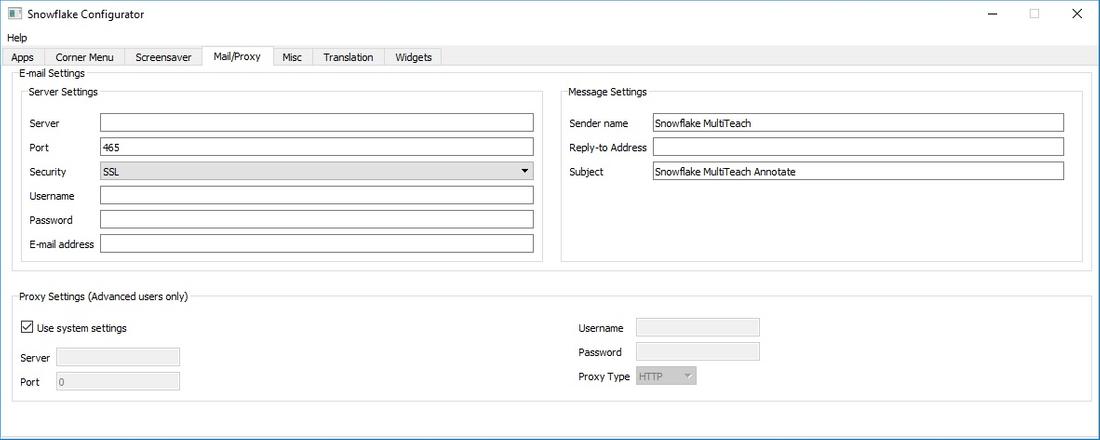Expand the Proxy Type HTTP dropdown
1100x440 pixels.
[x=666, y=376]
